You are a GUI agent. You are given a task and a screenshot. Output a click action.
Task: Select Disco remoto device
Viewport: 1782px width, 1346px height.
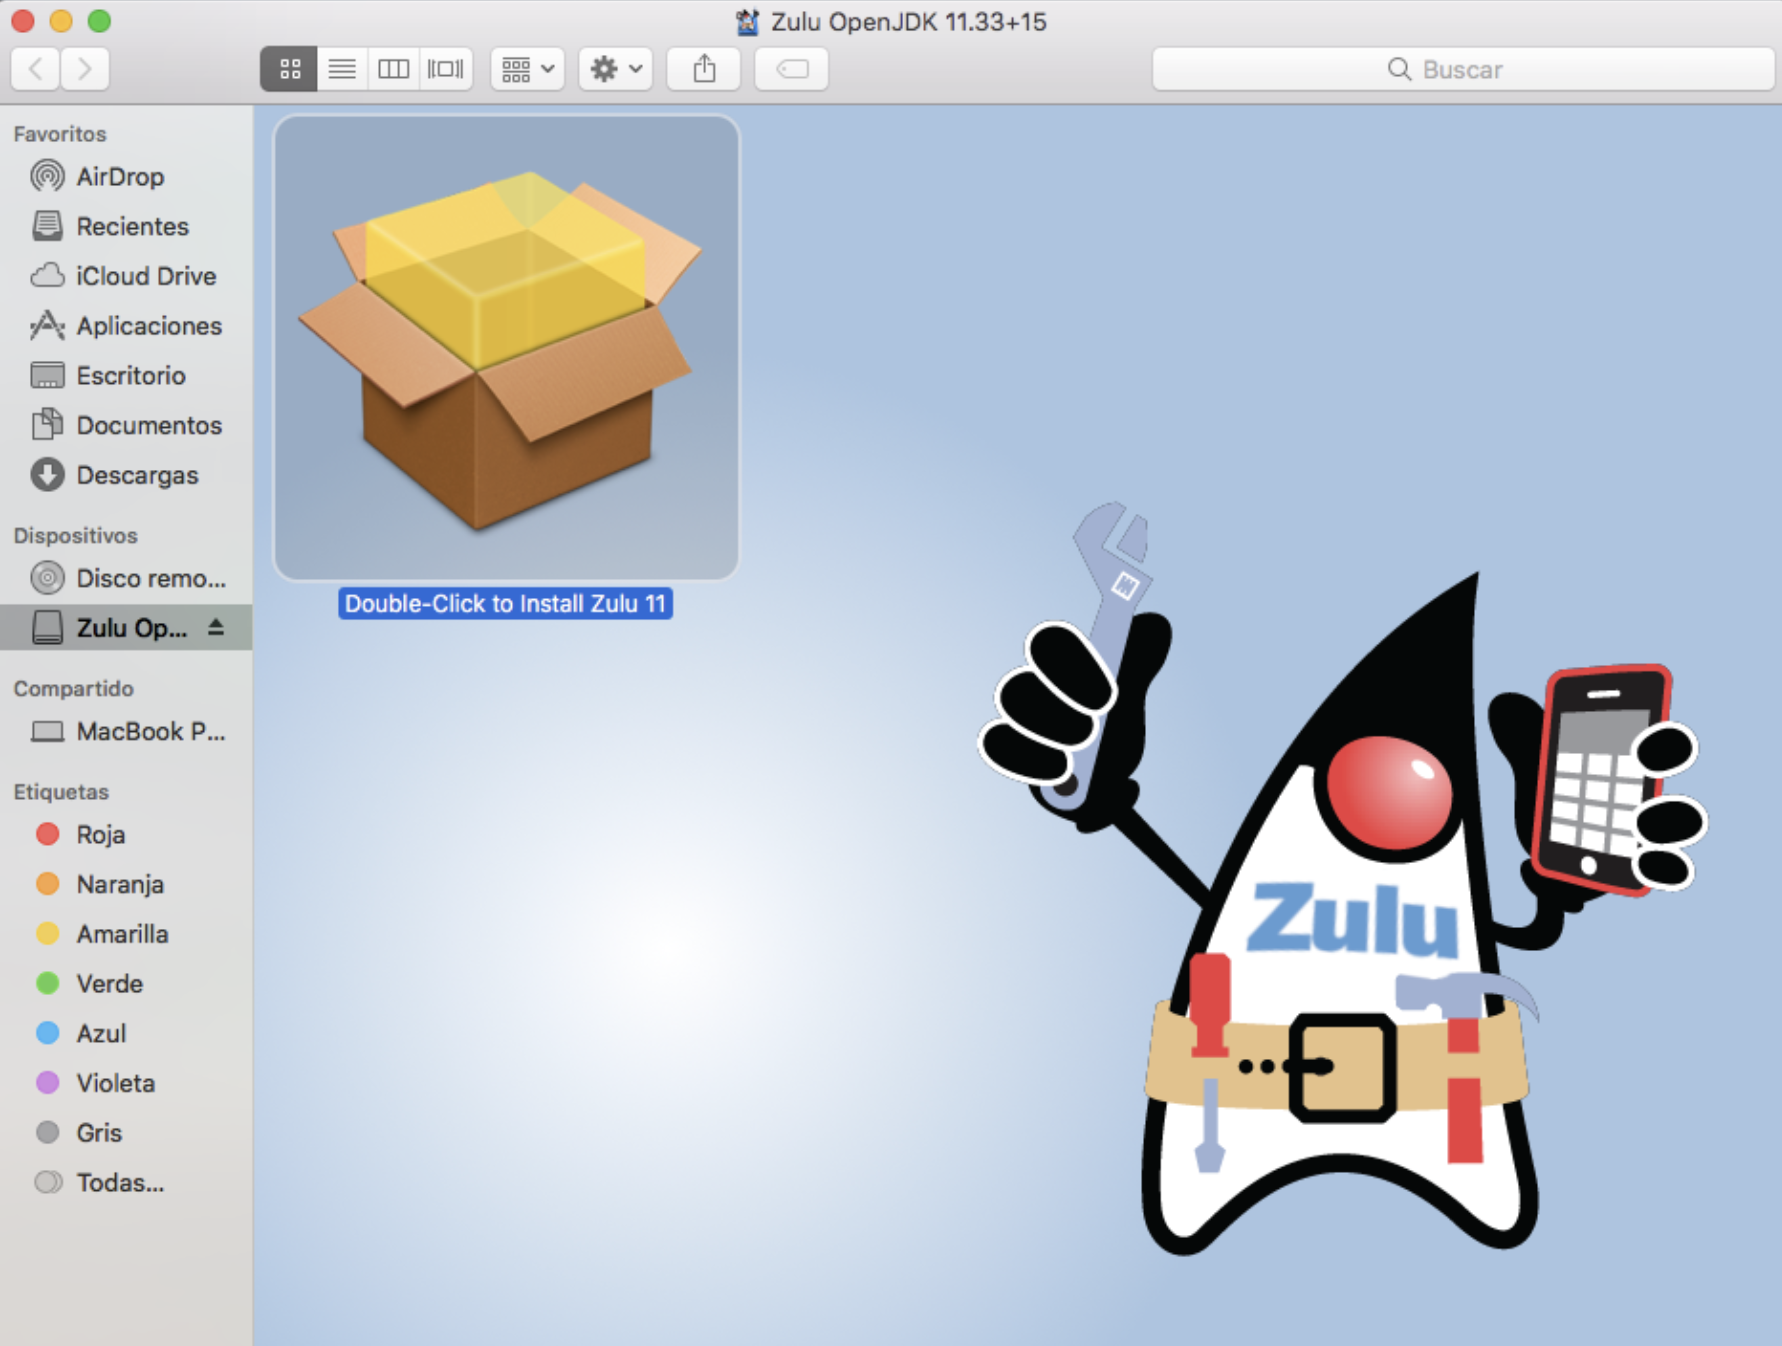point(126,578)
